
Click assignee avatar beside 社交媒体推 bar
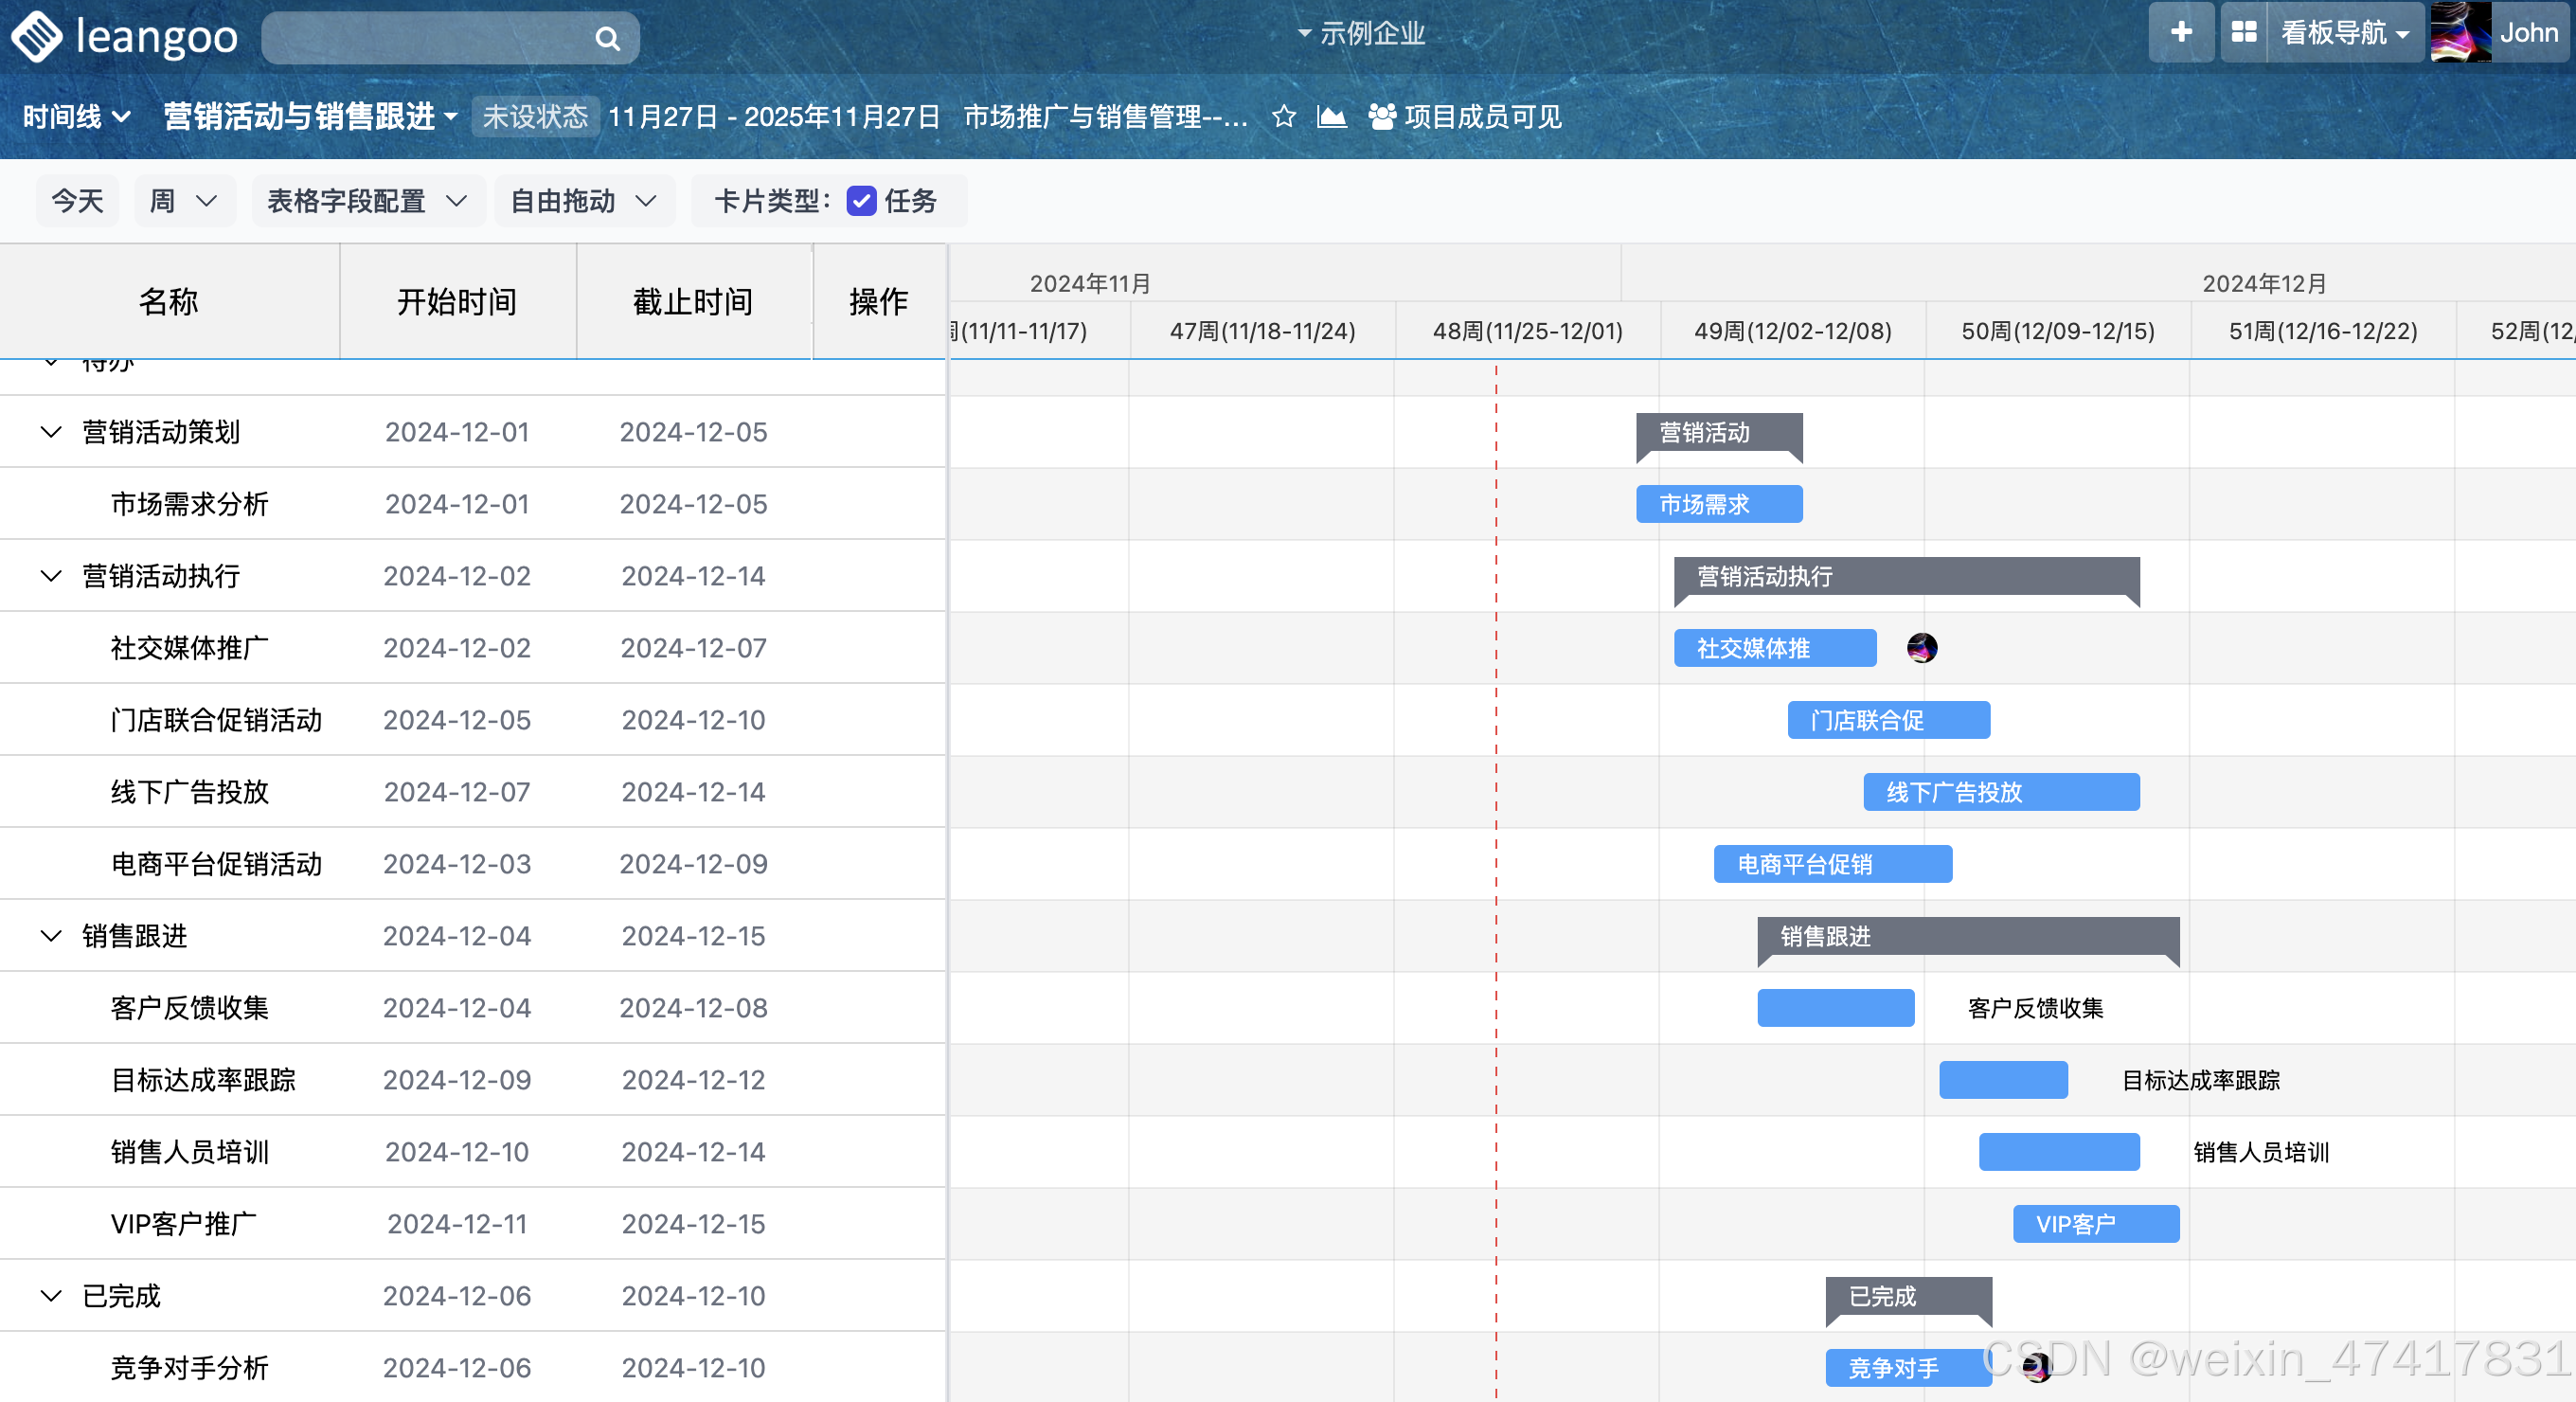coord(1921,648)
